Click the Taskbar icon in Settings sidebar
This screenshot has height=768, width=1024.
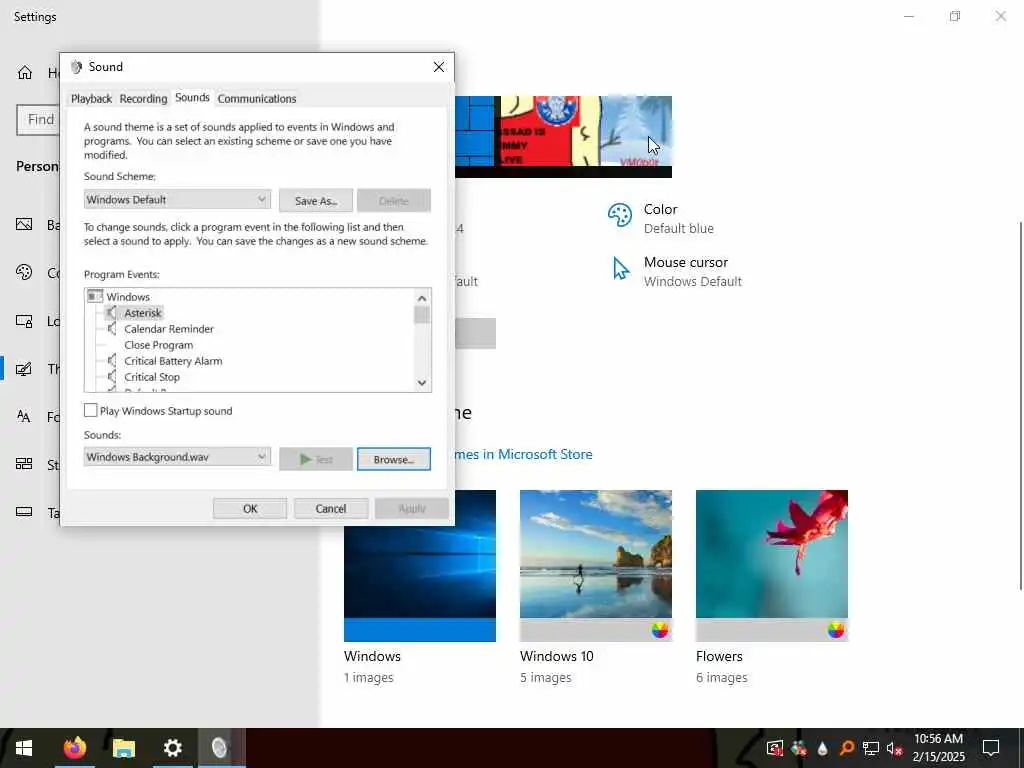(x=24, y=512)
